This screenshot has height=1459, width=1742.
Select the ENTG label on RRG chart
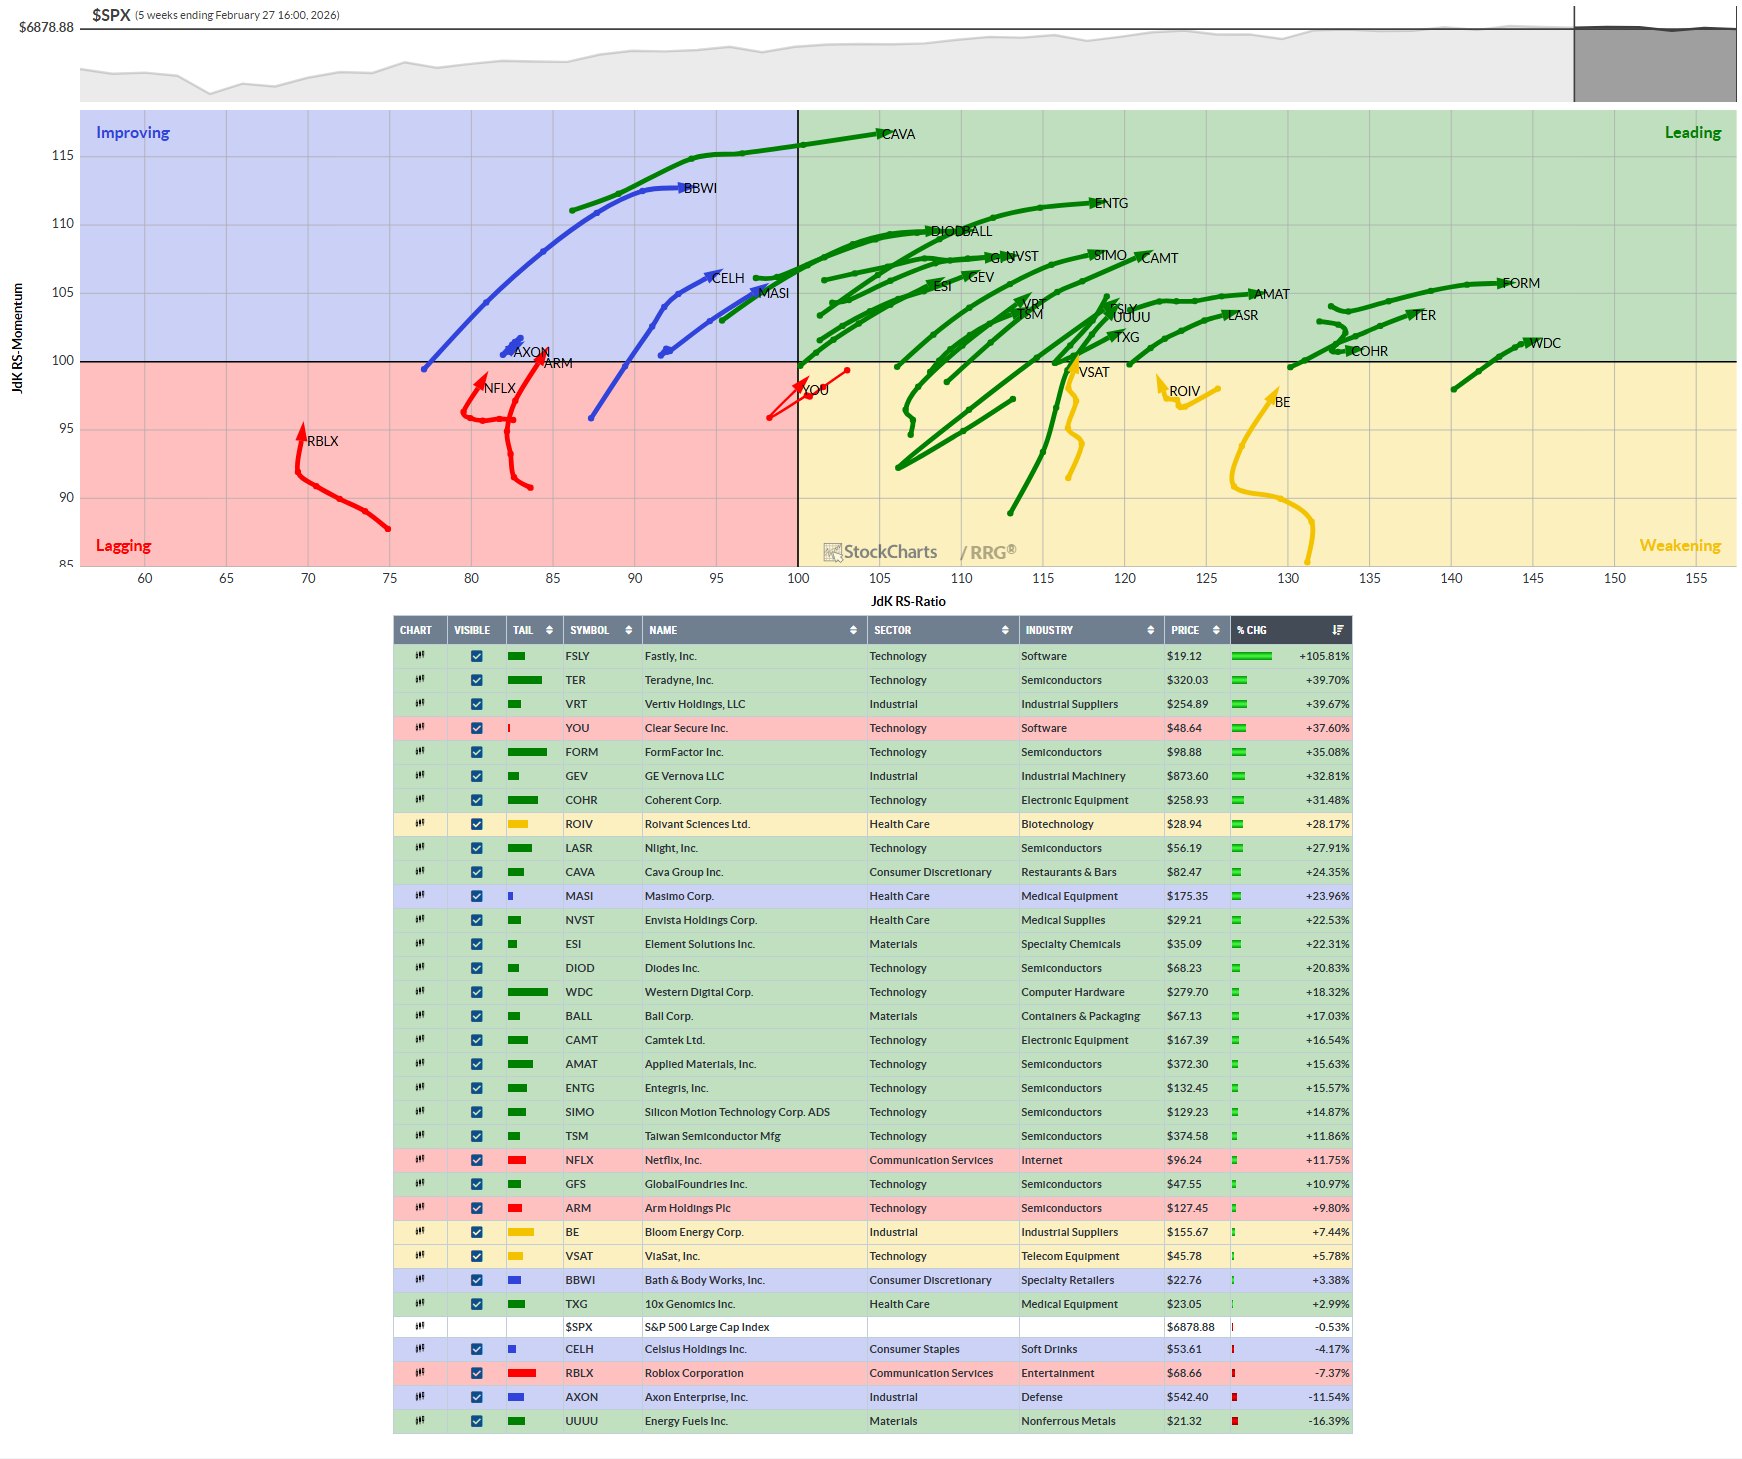1112,203
